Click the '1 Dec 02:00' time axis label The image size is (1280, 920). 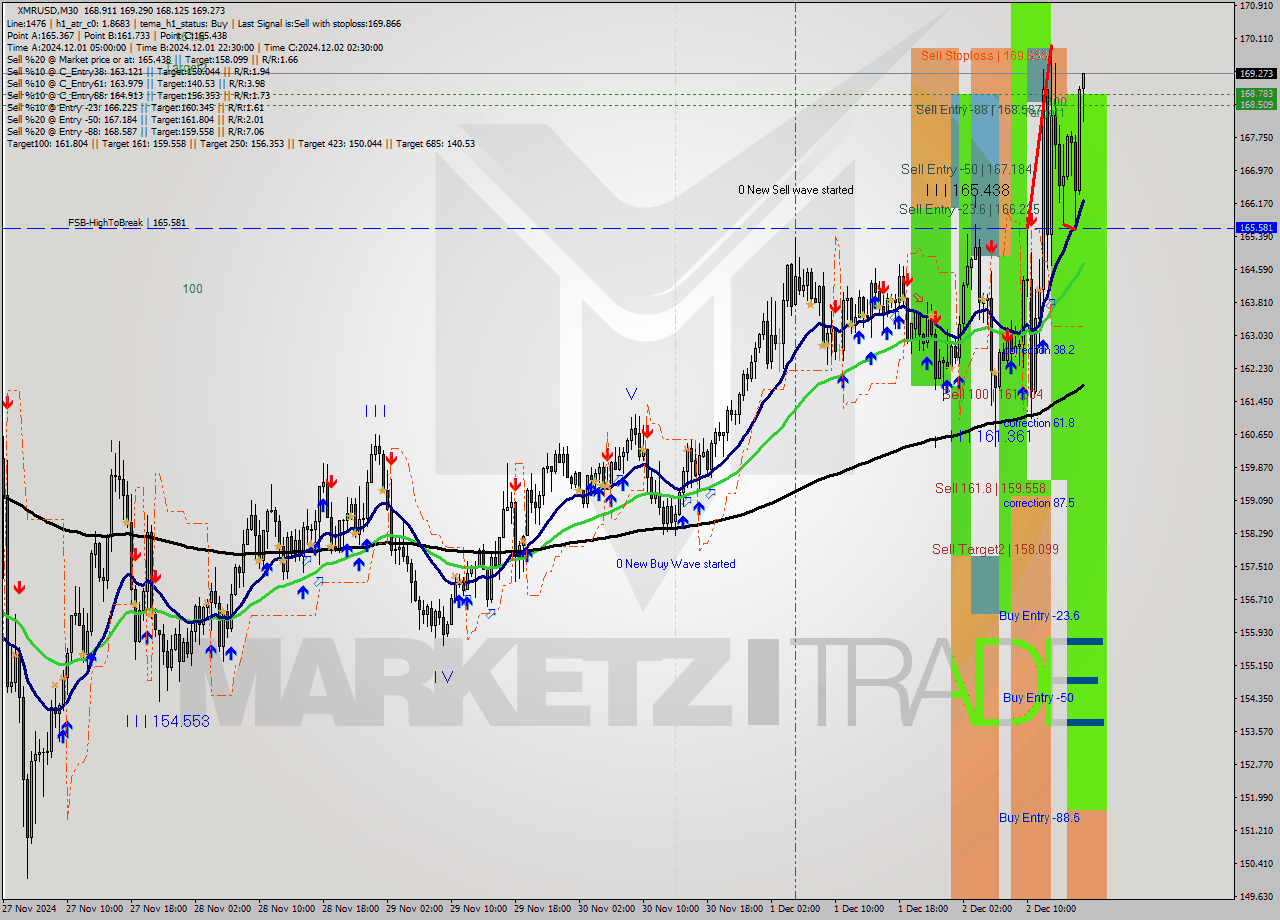pos(796,909)
